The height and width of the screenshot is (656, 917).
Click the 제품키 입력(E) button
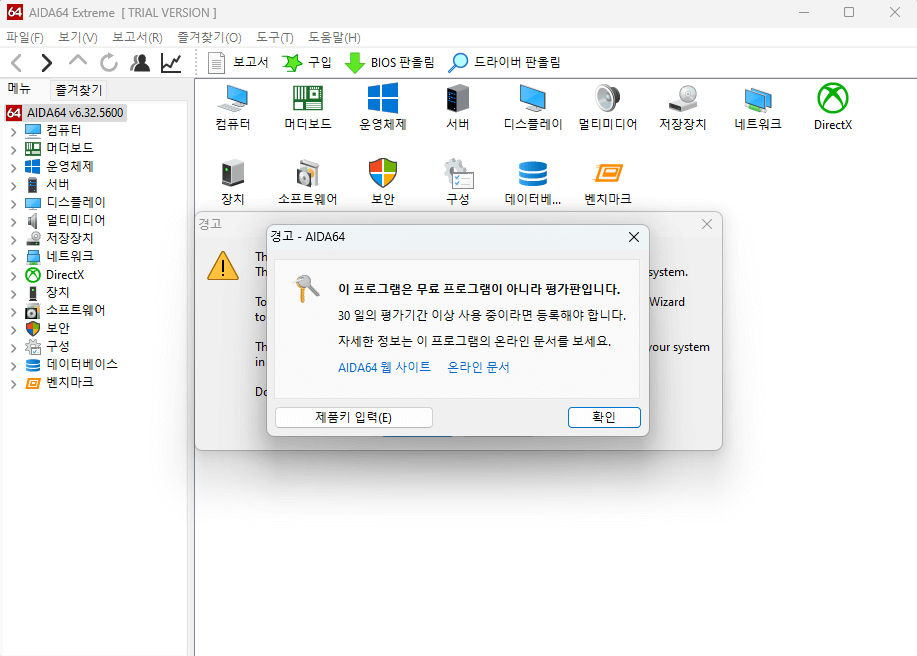pos(354,417)
